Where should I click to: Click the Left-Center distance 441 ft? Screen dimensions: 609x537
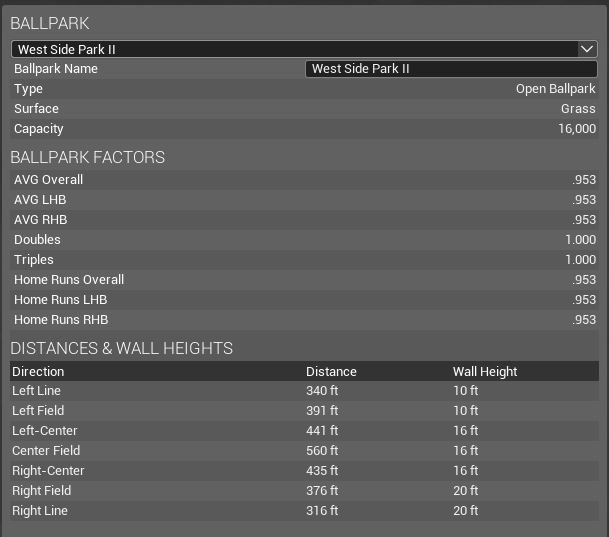pos(322,431)
